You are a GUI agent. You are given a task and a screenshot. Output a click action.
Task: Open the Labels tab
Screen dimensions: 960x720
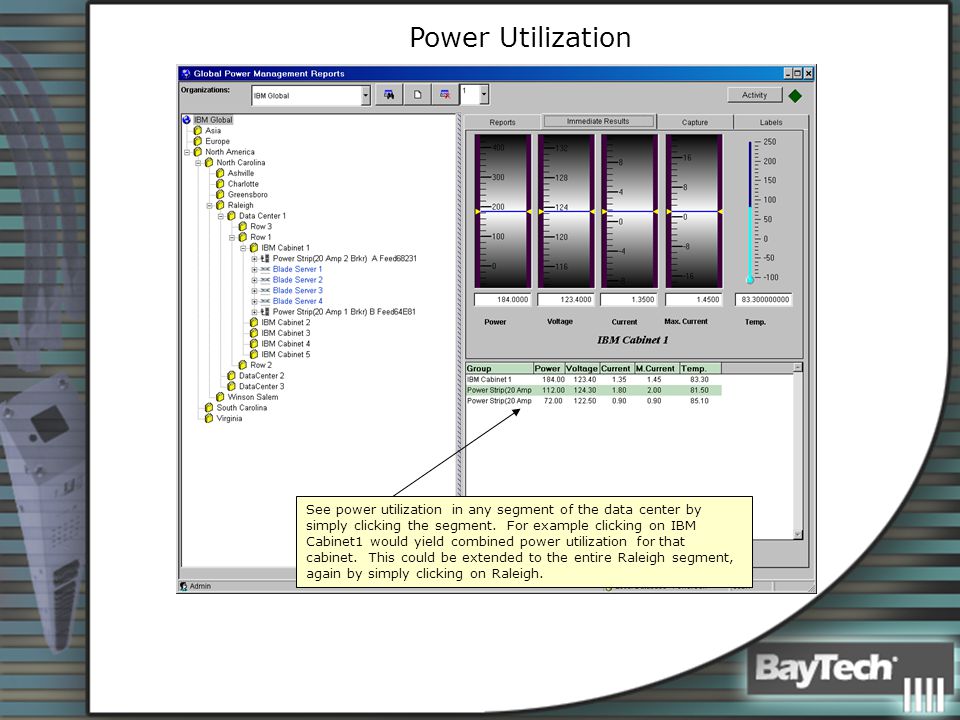[771, 122]
